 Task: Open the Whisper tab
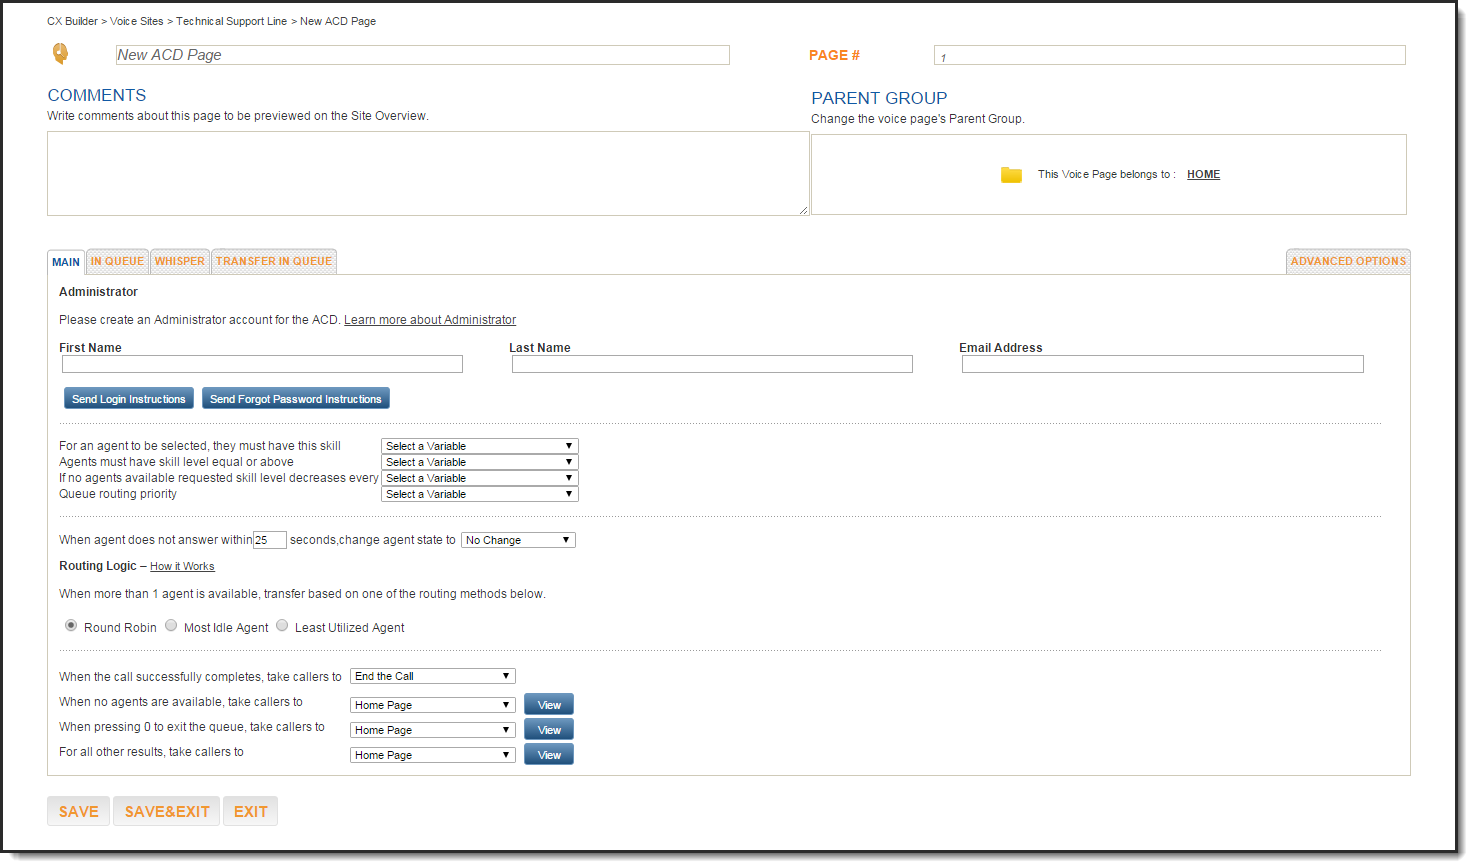click(179, 262)
